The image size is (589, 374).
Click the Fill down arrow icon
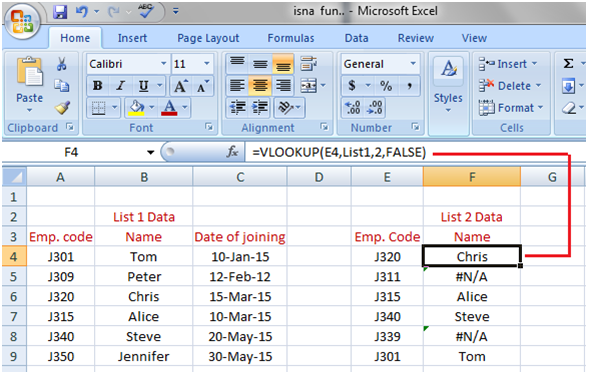(x=568, y=86)
